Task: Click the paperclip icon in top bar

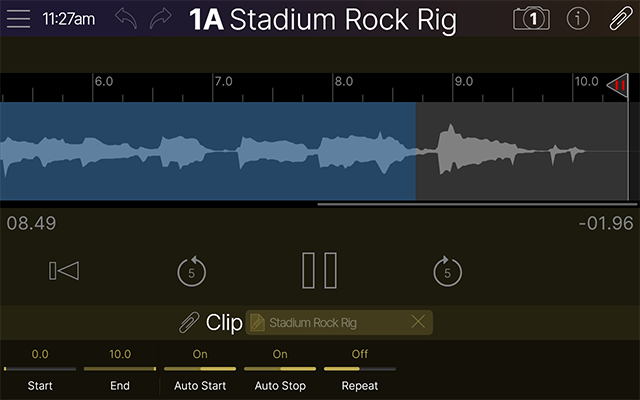Action: tap(620, 19)
